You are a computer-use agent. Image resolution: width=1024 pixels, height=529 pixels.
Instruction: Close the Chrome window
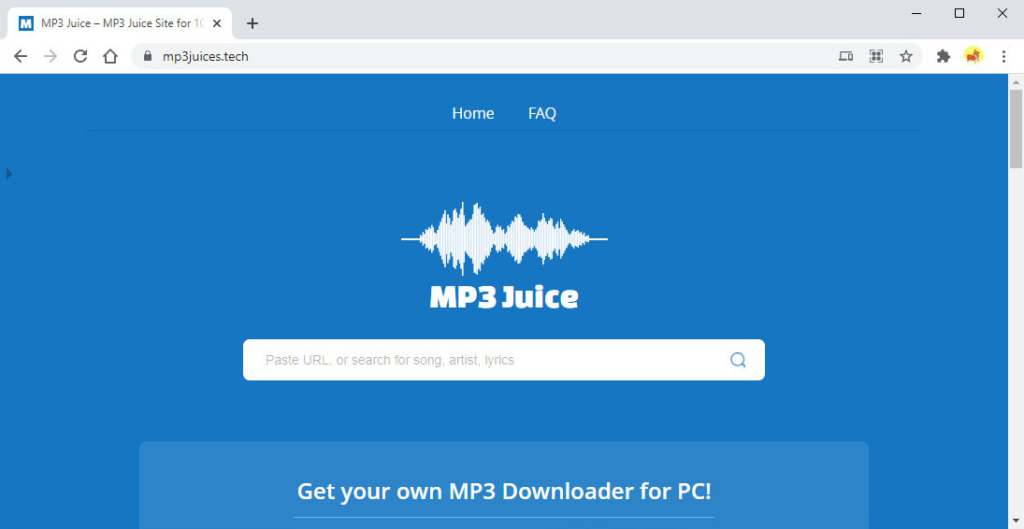[1002, 13]
